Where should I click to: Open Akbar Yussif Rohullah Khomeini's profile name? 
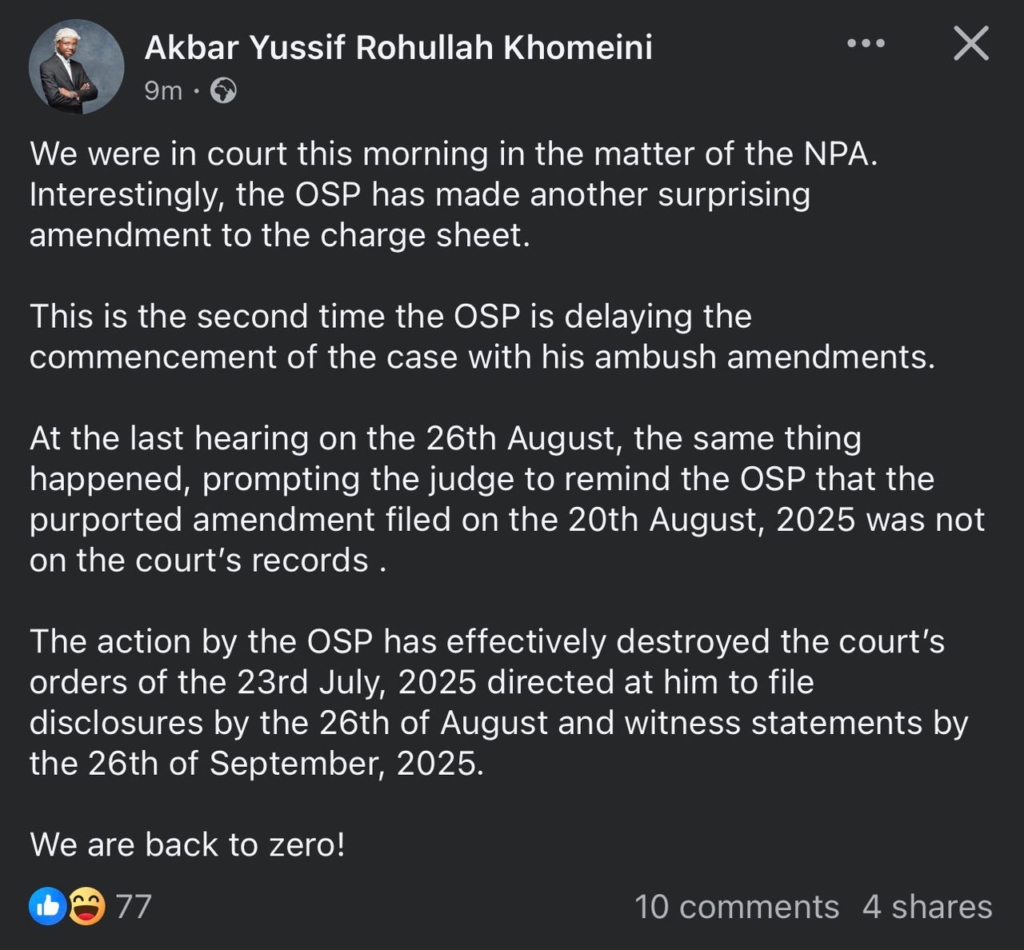click(398, 46)
